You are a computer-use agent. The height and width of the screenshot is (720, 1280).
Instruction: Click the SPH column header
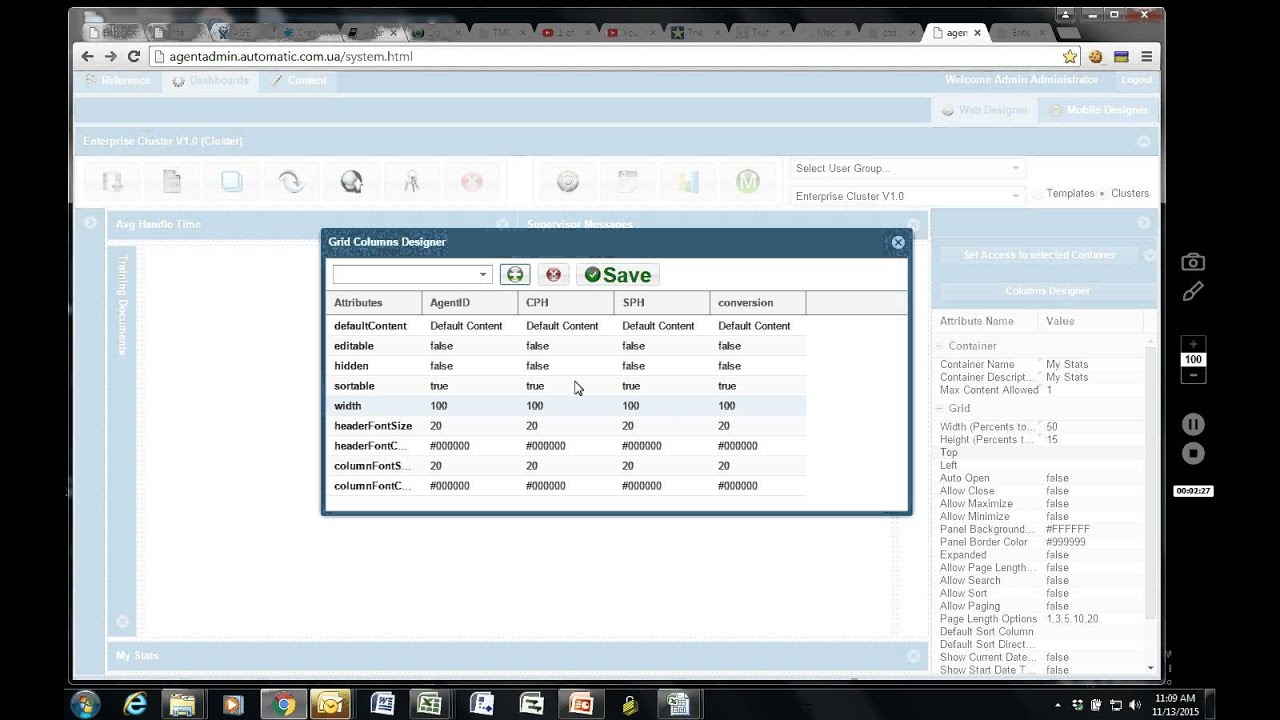[662, 303]
